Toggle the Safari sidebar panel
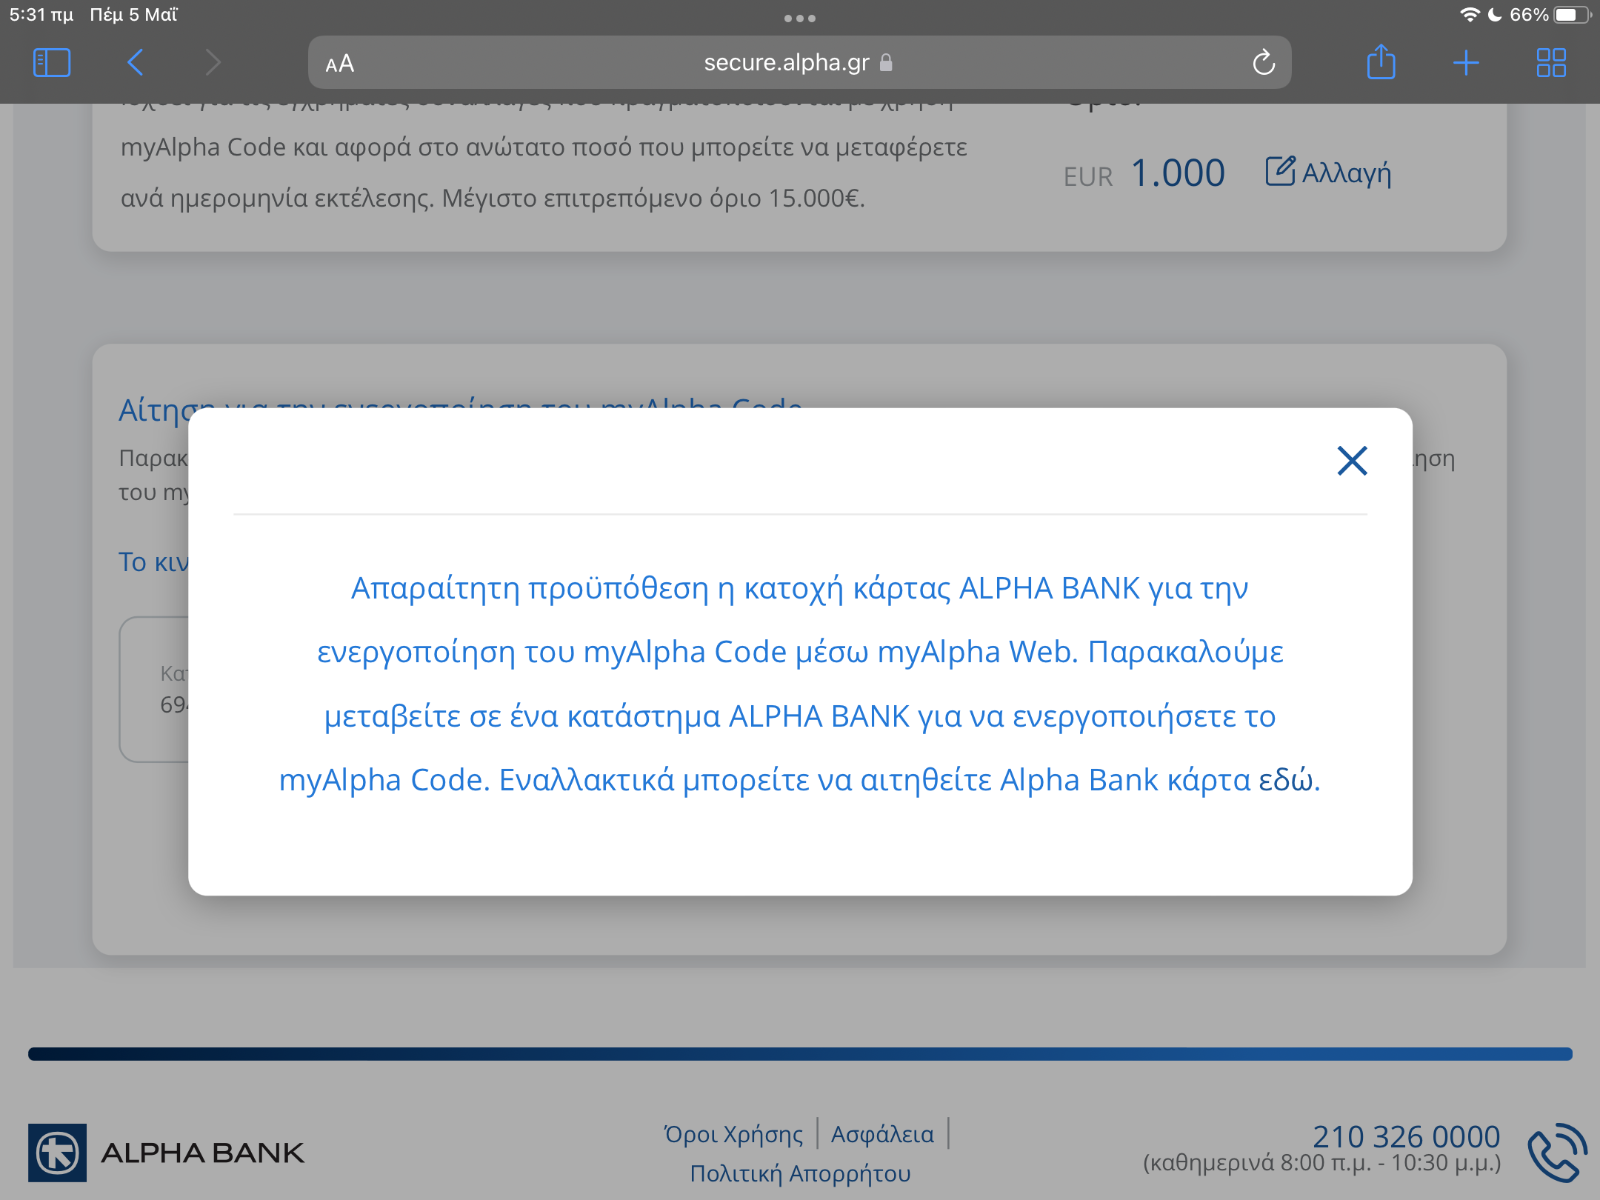Screen dimensions: 1600x1200 click(52, 63)
